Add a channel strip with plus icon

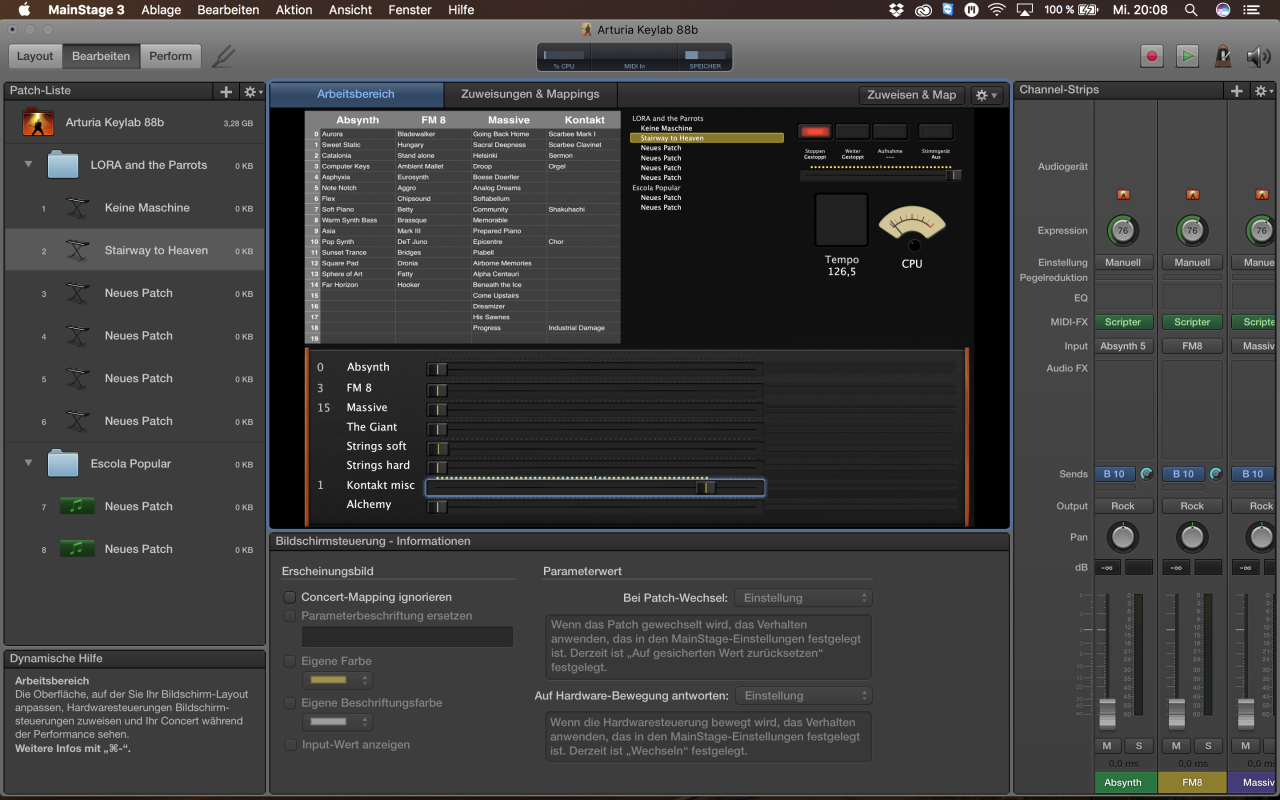(1237, 91)
